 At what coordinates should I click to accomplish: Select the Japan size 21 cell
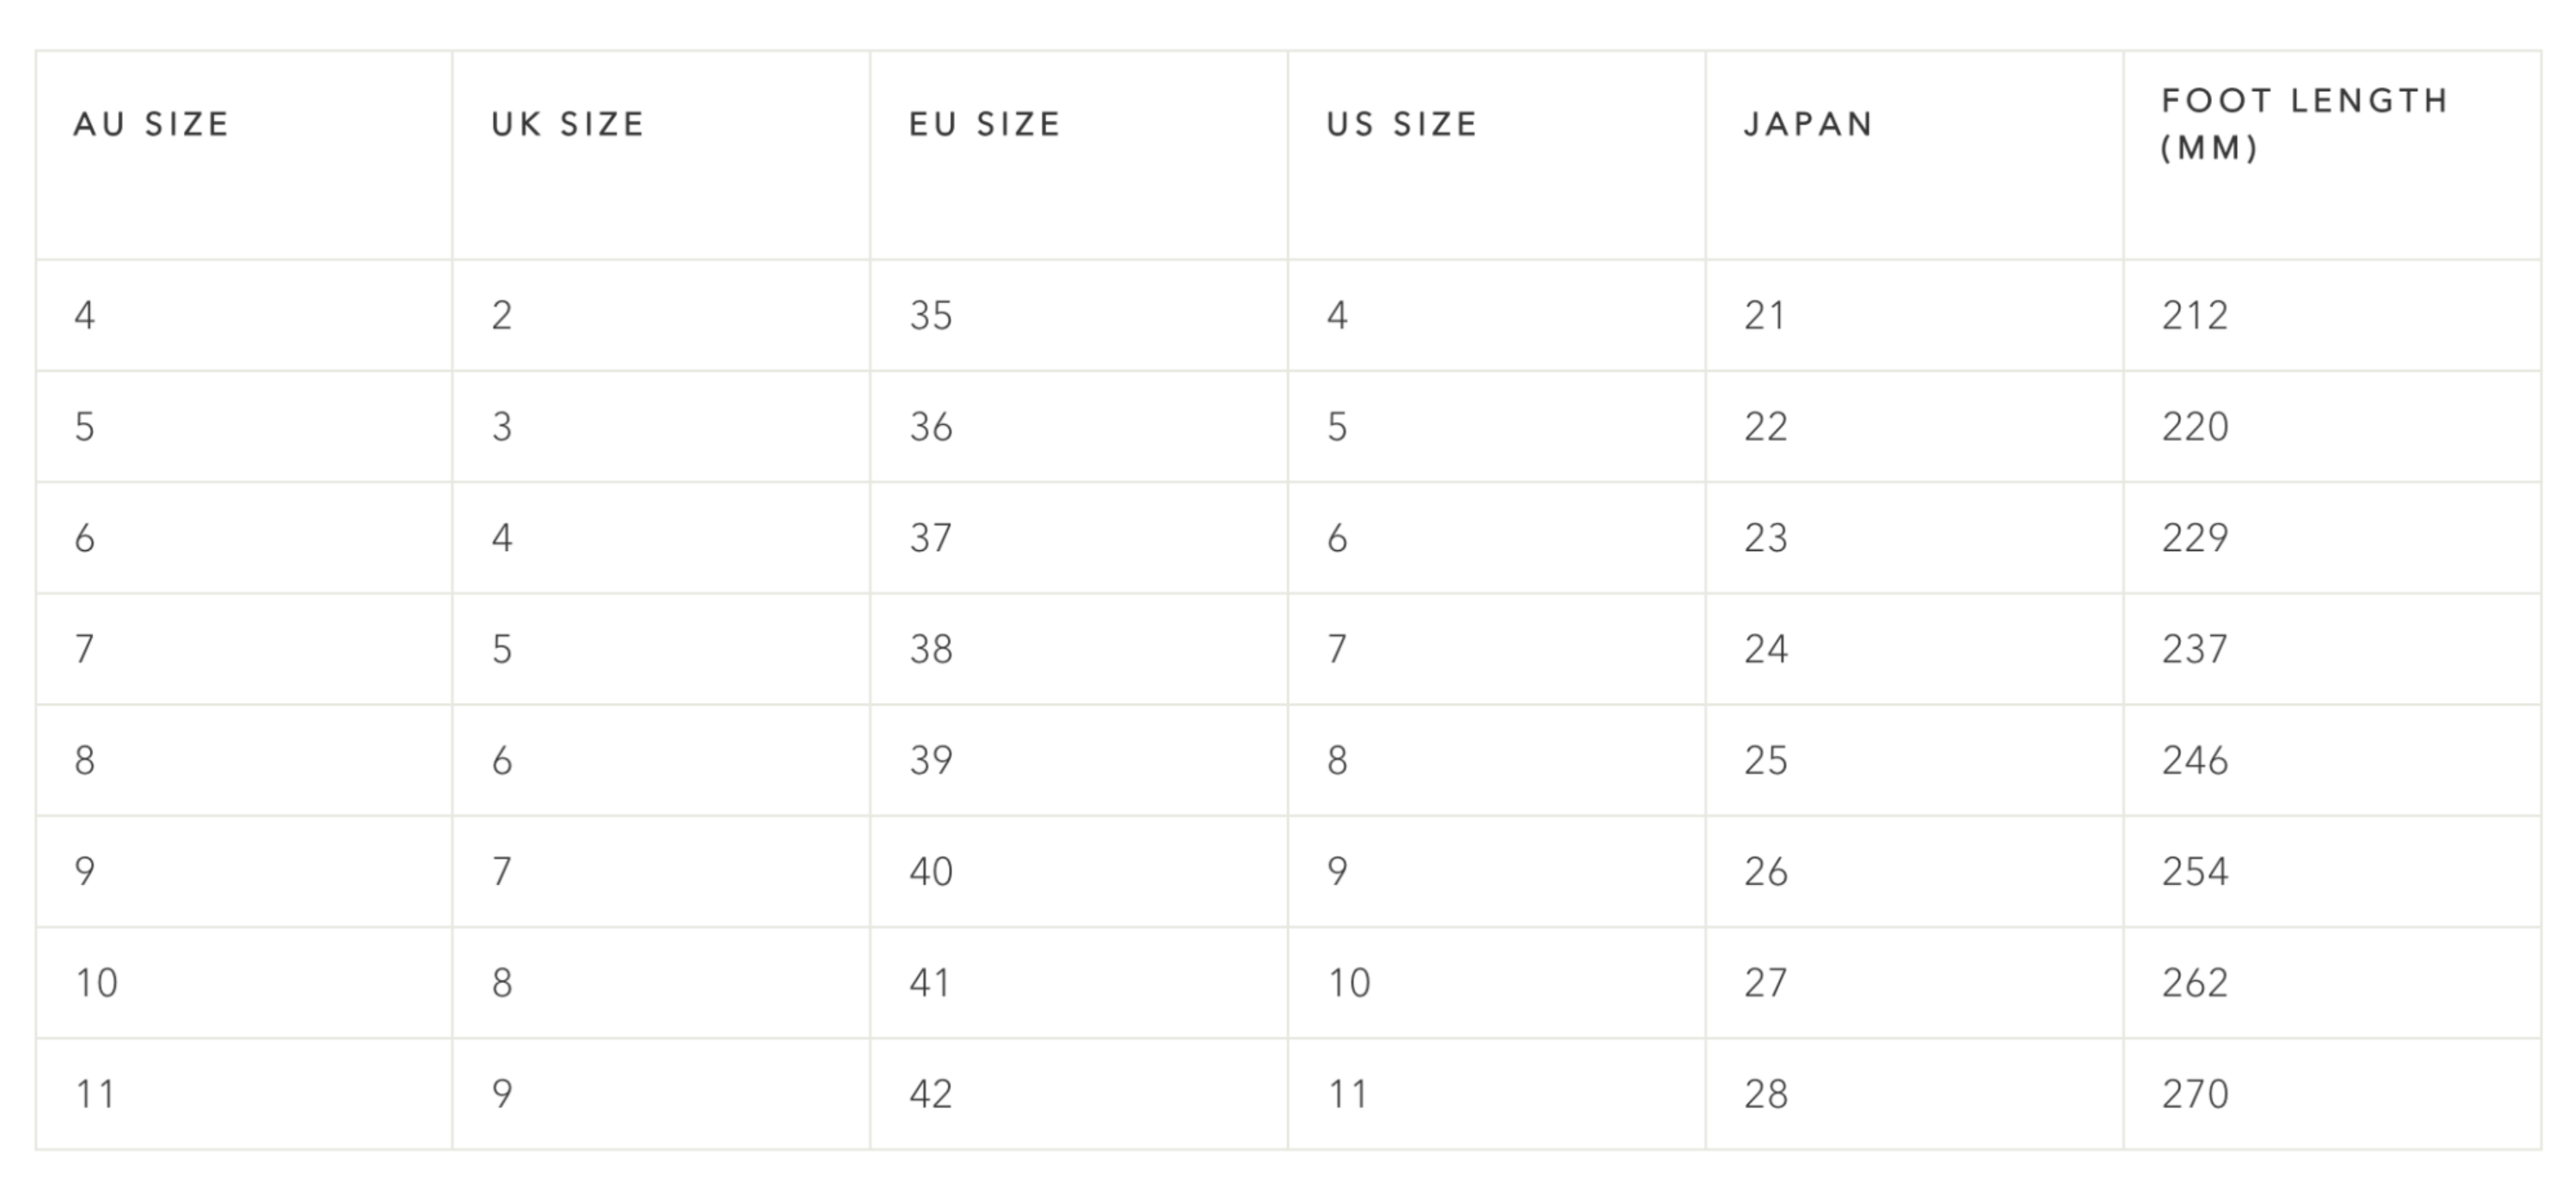coord(1765,316)
